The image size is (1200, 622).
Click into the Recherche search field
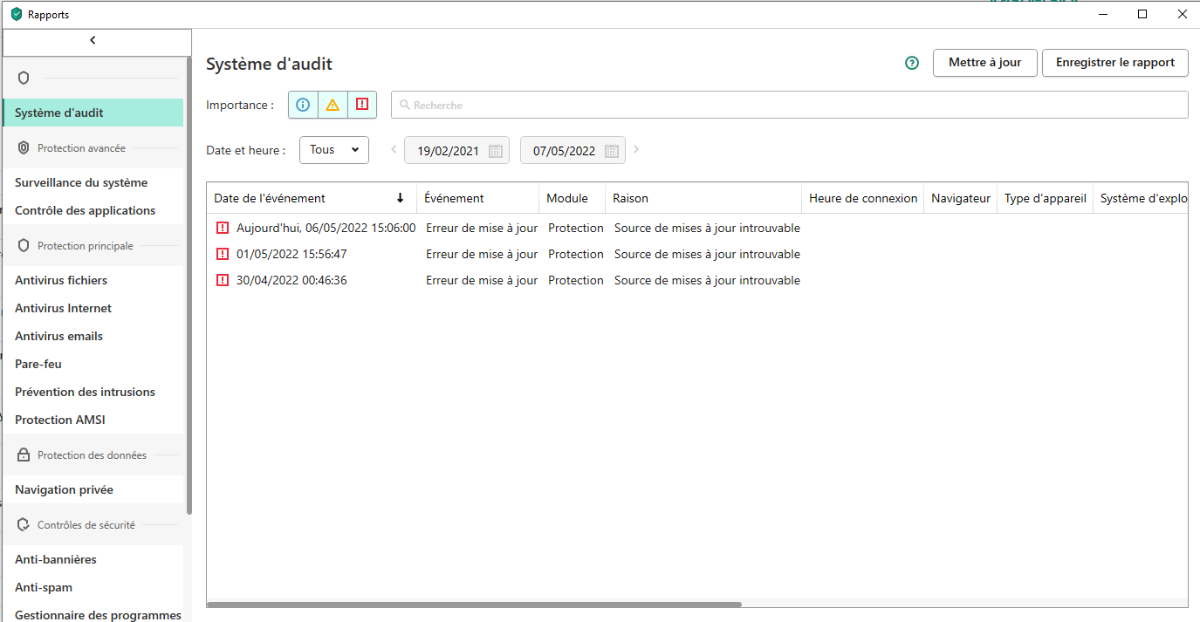click(780, 105)
